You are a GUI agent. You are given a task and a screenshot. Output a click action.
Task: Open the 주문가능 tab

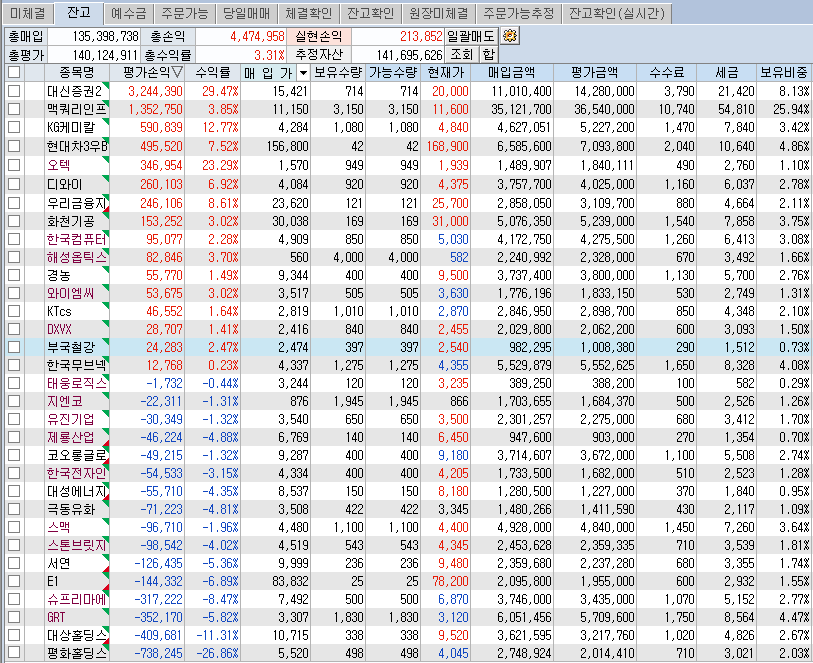point(185,13)
